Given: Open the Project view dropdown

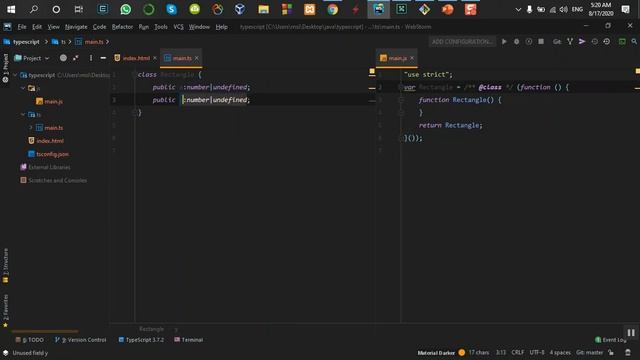Looking at the screenshot, I should pyautogui.click(x=32, y=58).
